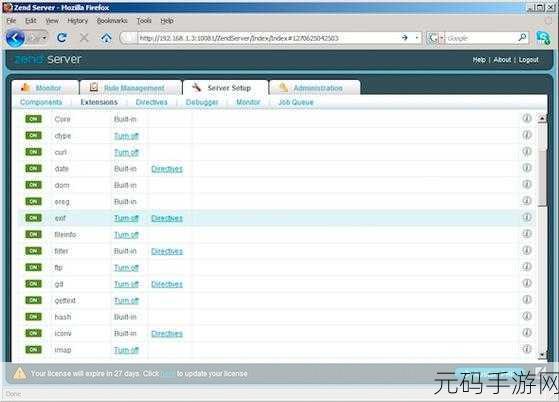
Task: Open the History menu
Action: click(77, 21)
